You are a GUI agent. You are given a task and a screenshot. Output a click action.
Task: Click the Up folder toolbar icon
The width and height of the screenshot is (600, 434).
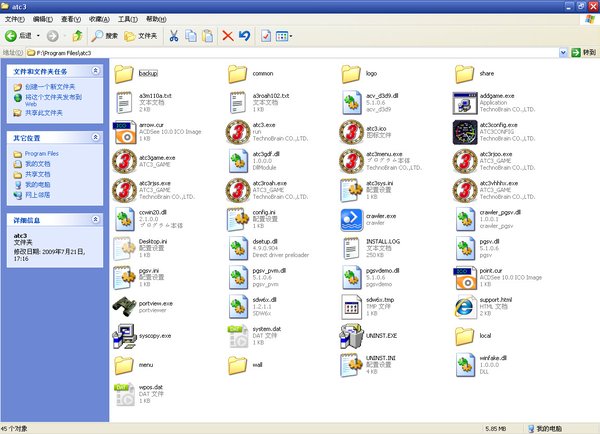point(77,36)
